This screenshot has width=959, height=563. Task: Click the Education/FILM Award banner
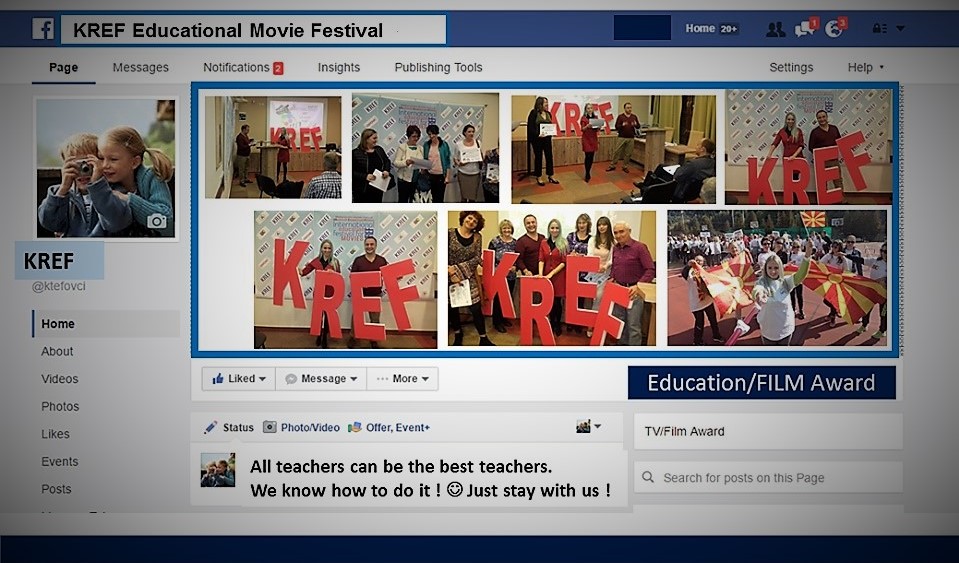[x=761, y=383]
